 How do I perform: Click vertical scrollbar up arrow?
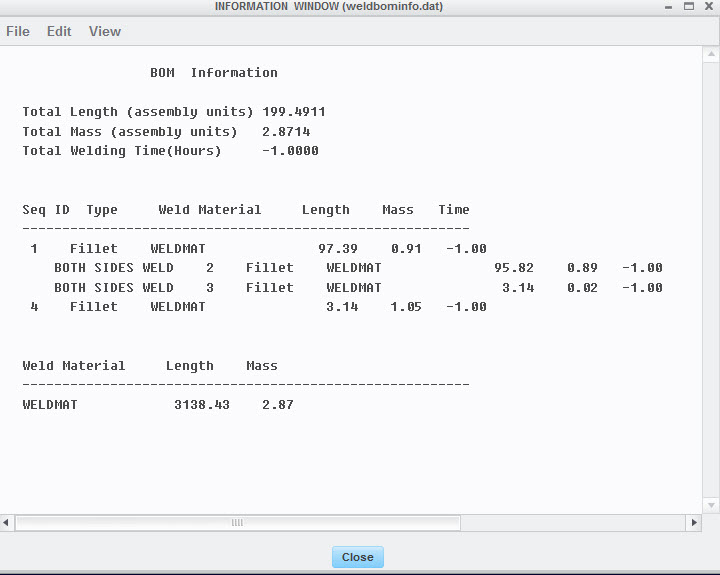711,54
